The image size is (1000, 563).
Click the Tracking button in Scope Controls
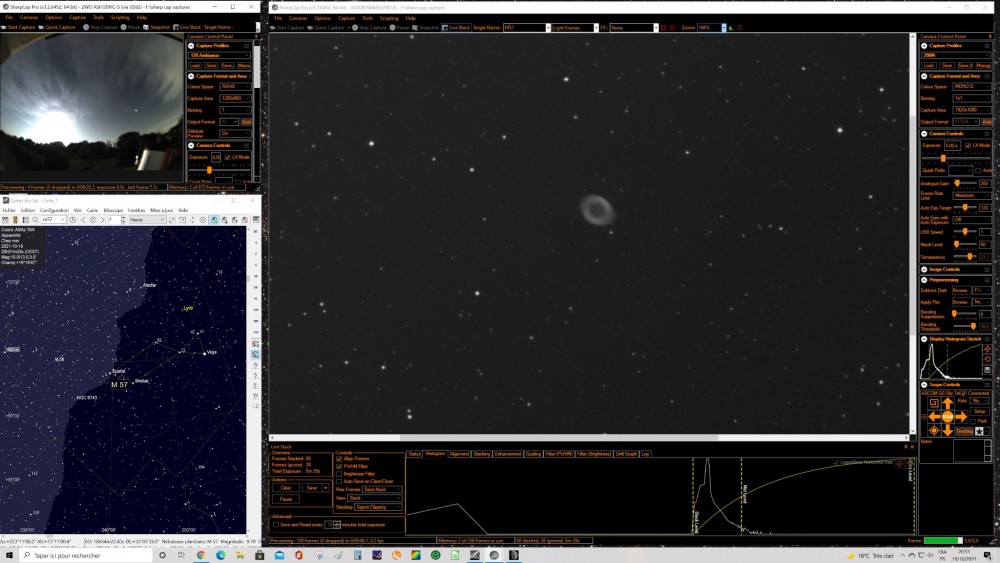tap(964, 431)
